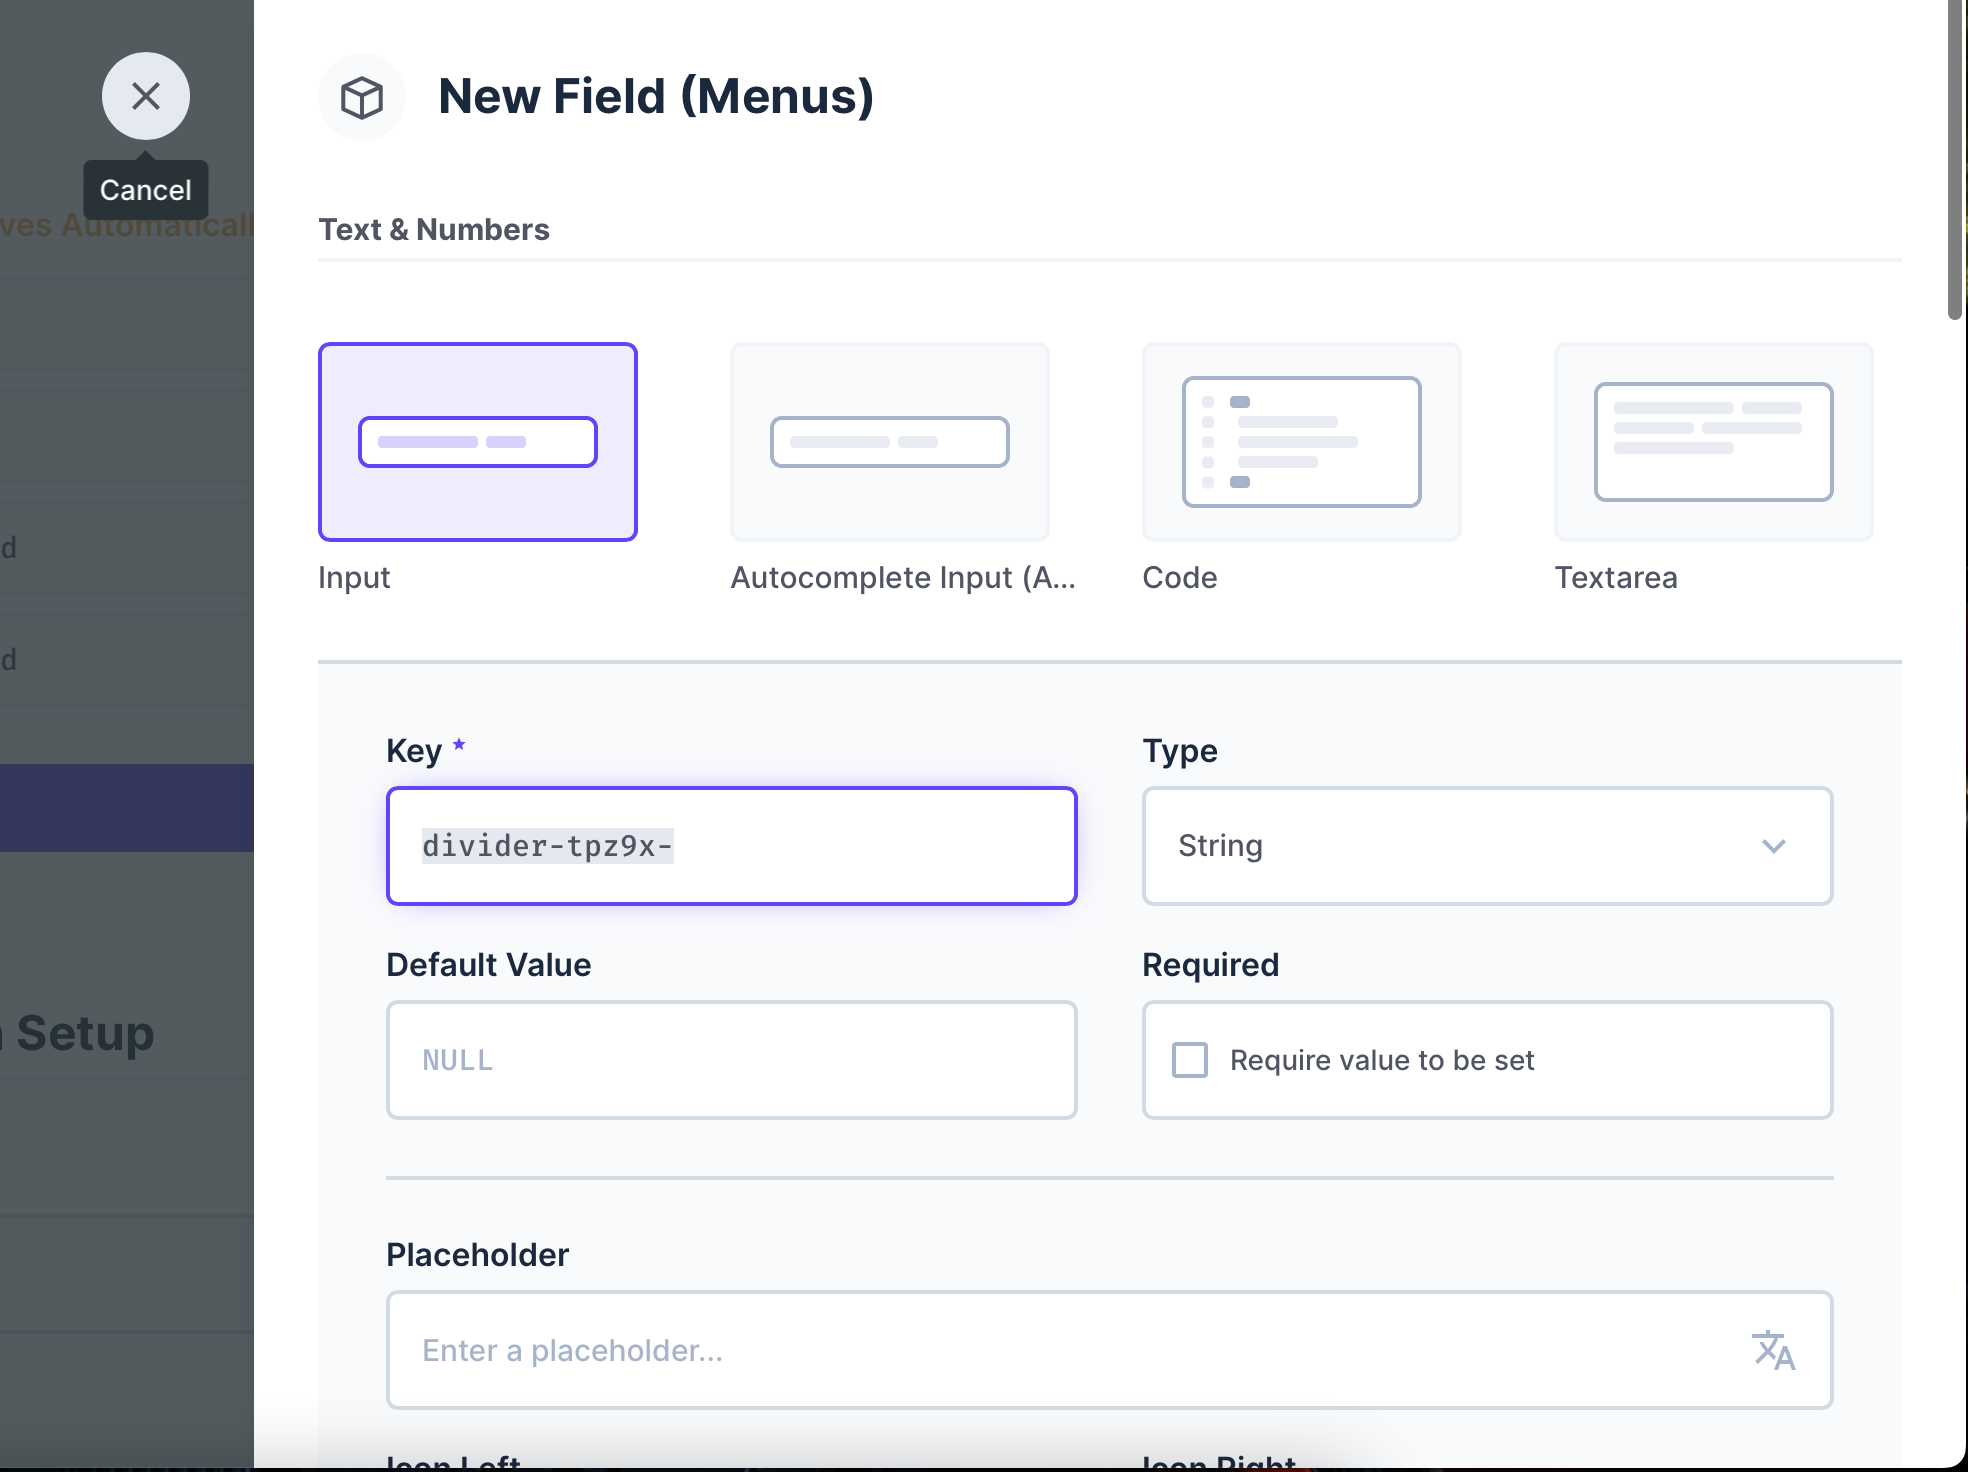The width and height of the screenshot is (1968, 1472).
Task: Pick the Textarea interface card
Action: pyautogui.click(x=1714, y=442)
